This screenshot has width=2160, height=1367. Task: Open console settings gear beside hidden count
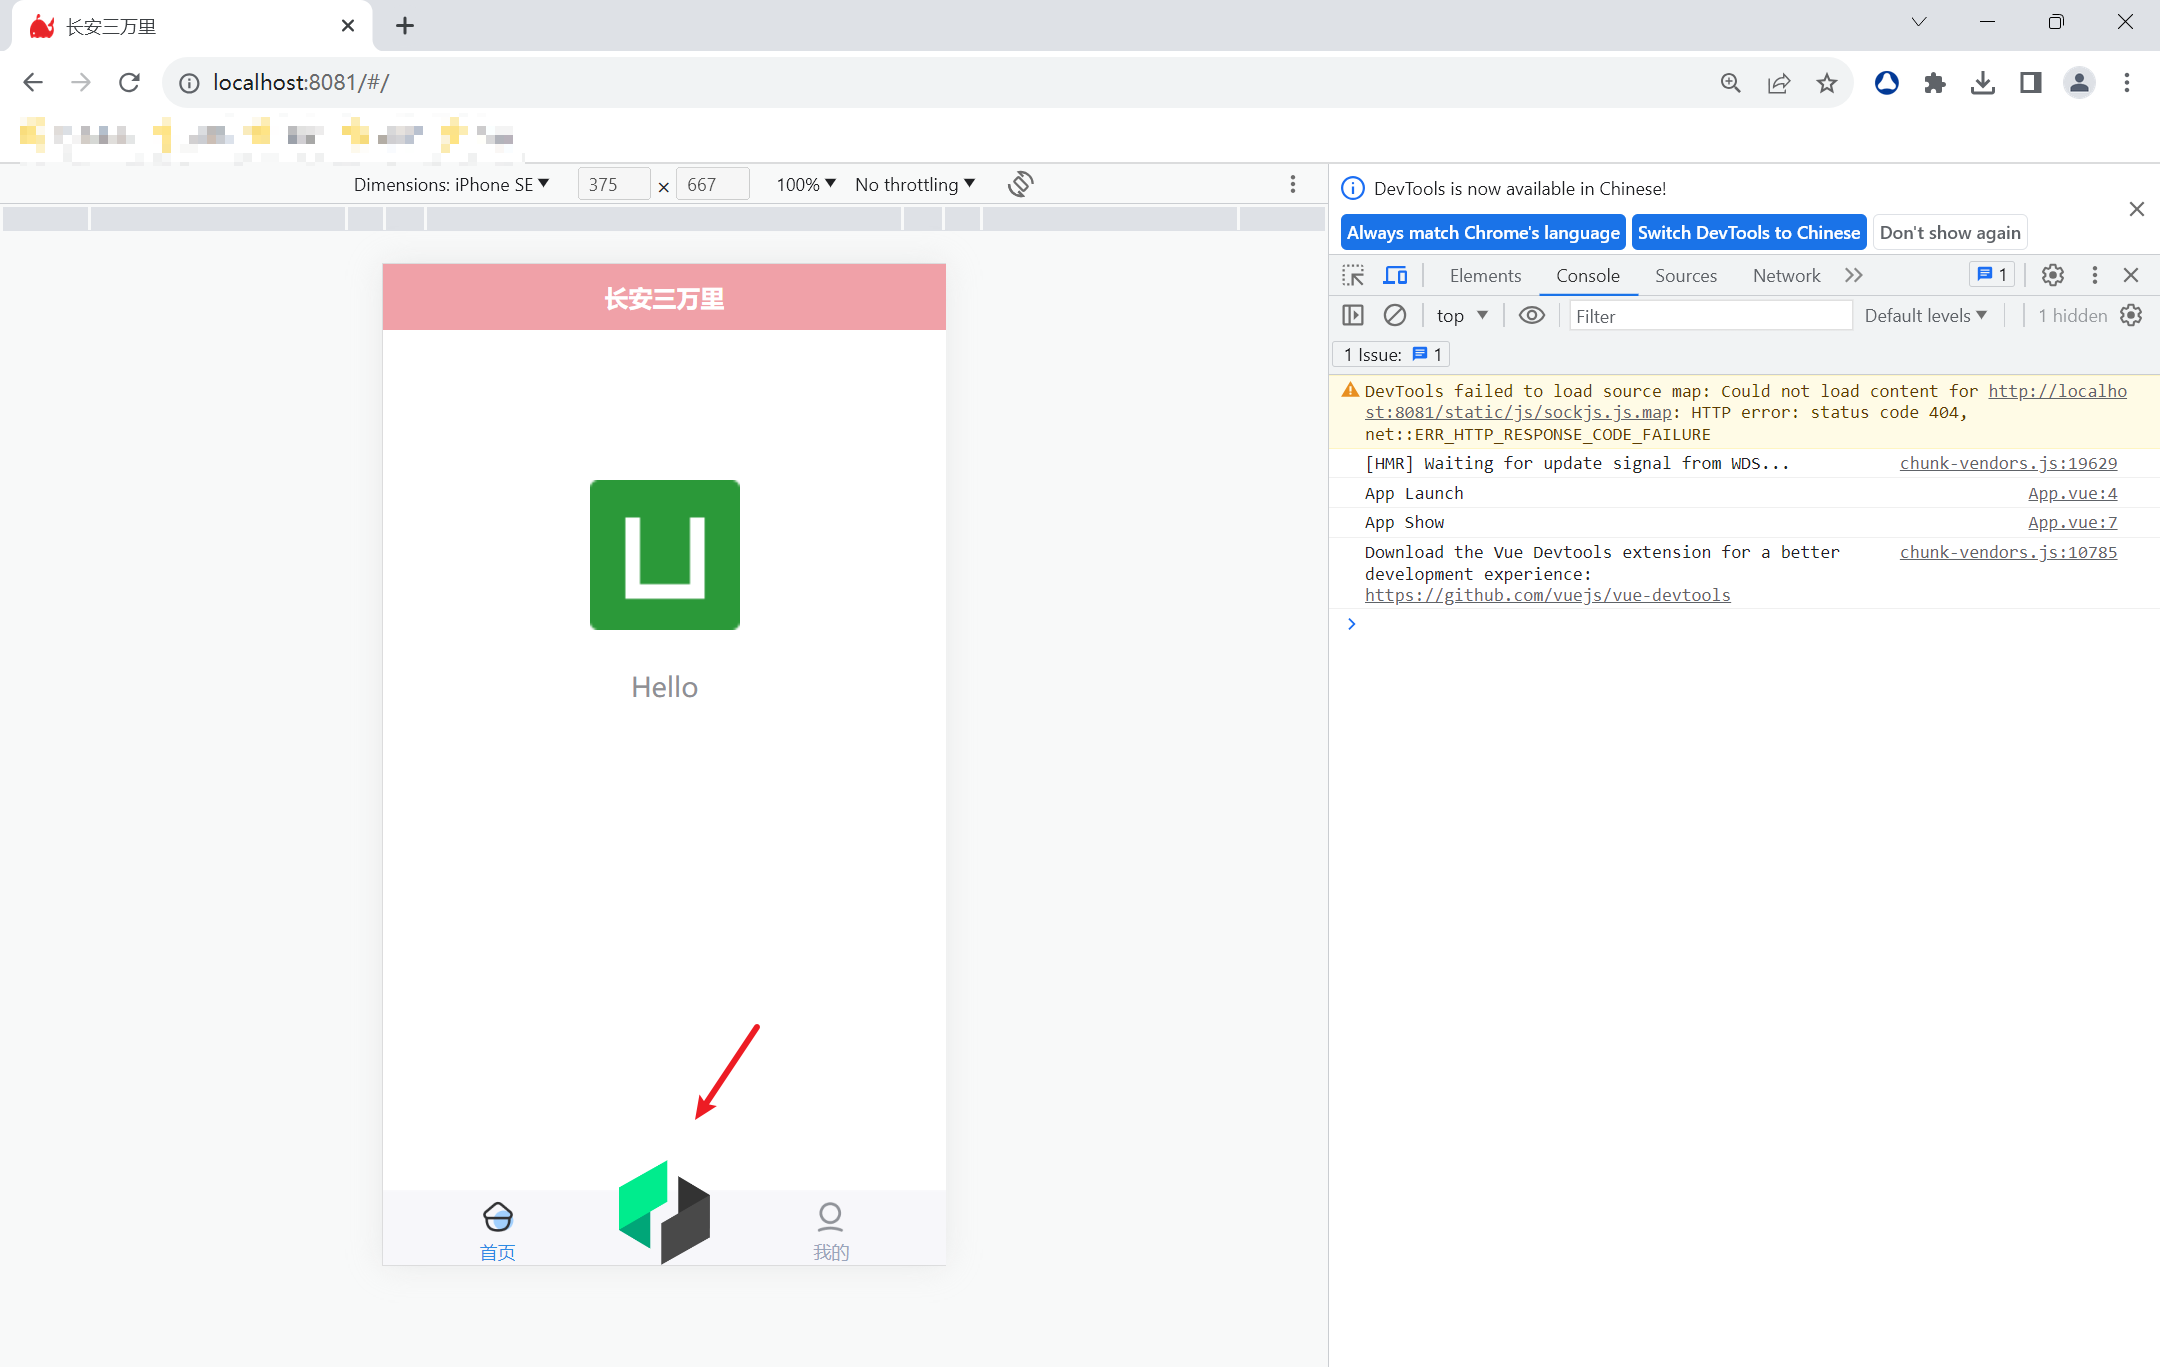(x=2131, y=315)
